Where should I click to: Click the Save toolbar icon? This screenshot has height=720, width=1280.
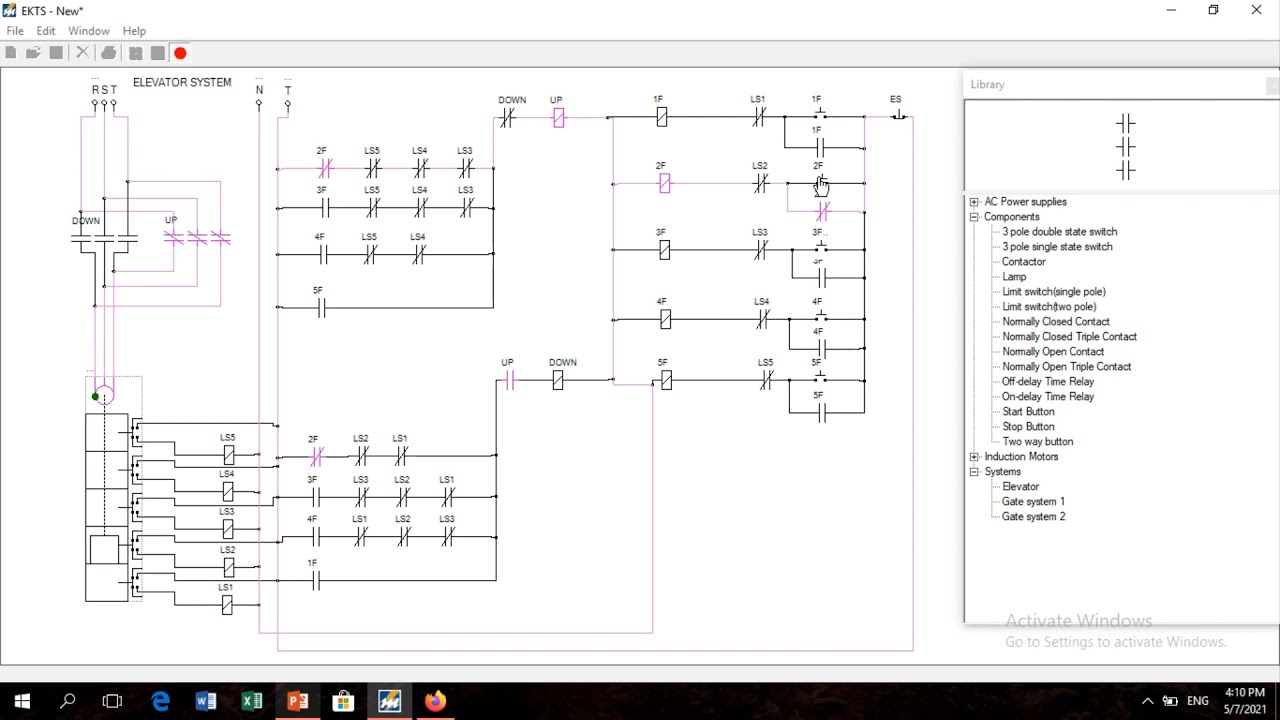56,53
